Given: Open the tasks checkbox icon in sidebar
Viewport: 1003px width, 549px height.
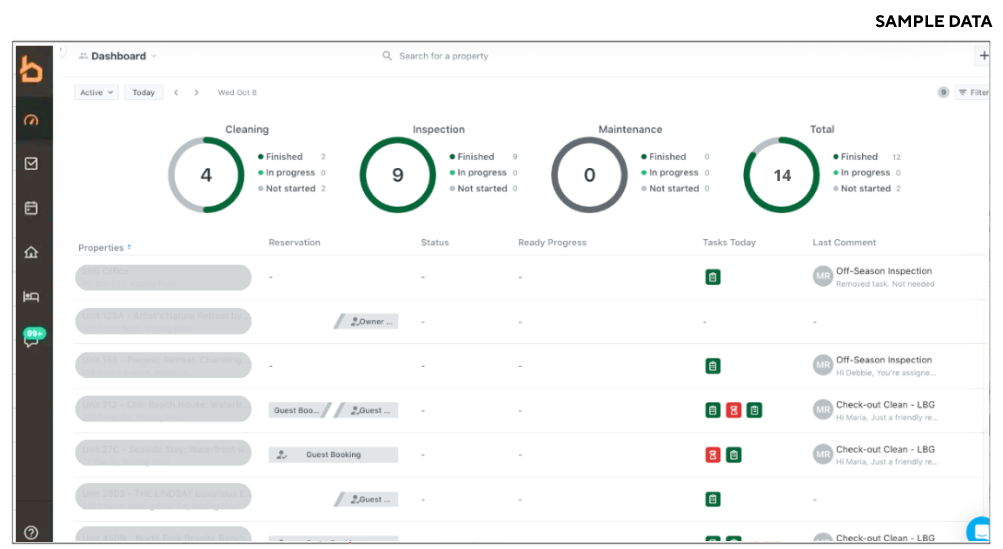Looking at the screenshot, I should pyautogui.click(x=31, y=163).
